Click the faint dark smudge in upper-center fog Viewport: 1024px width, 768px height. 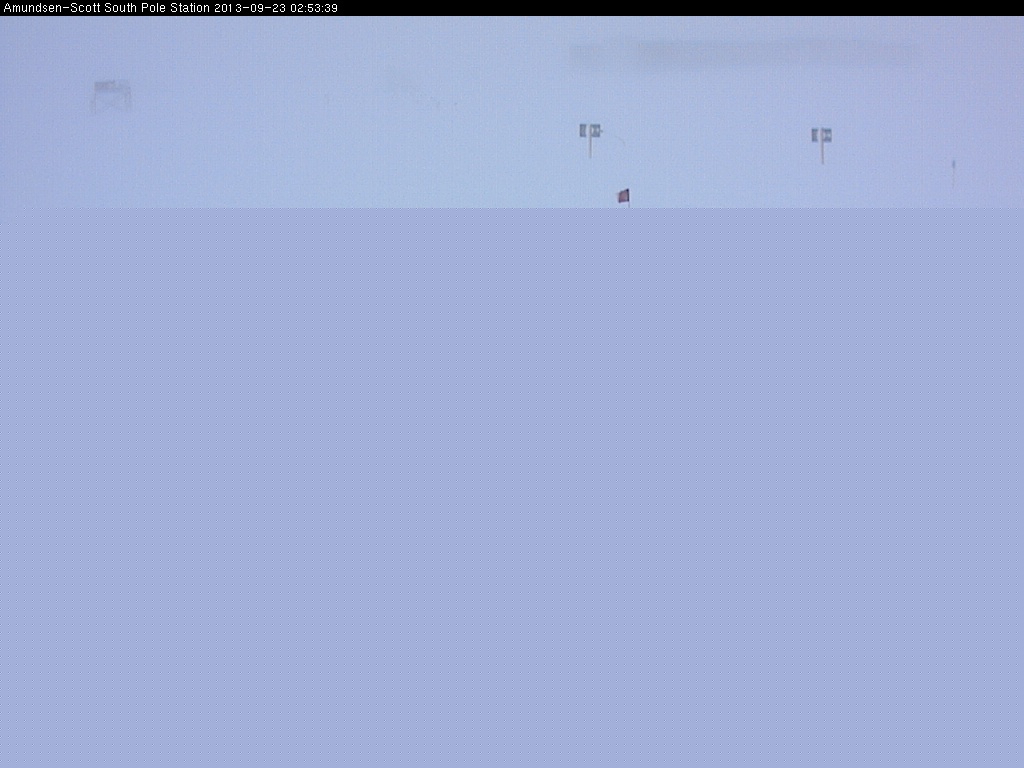tap(402, 85)
